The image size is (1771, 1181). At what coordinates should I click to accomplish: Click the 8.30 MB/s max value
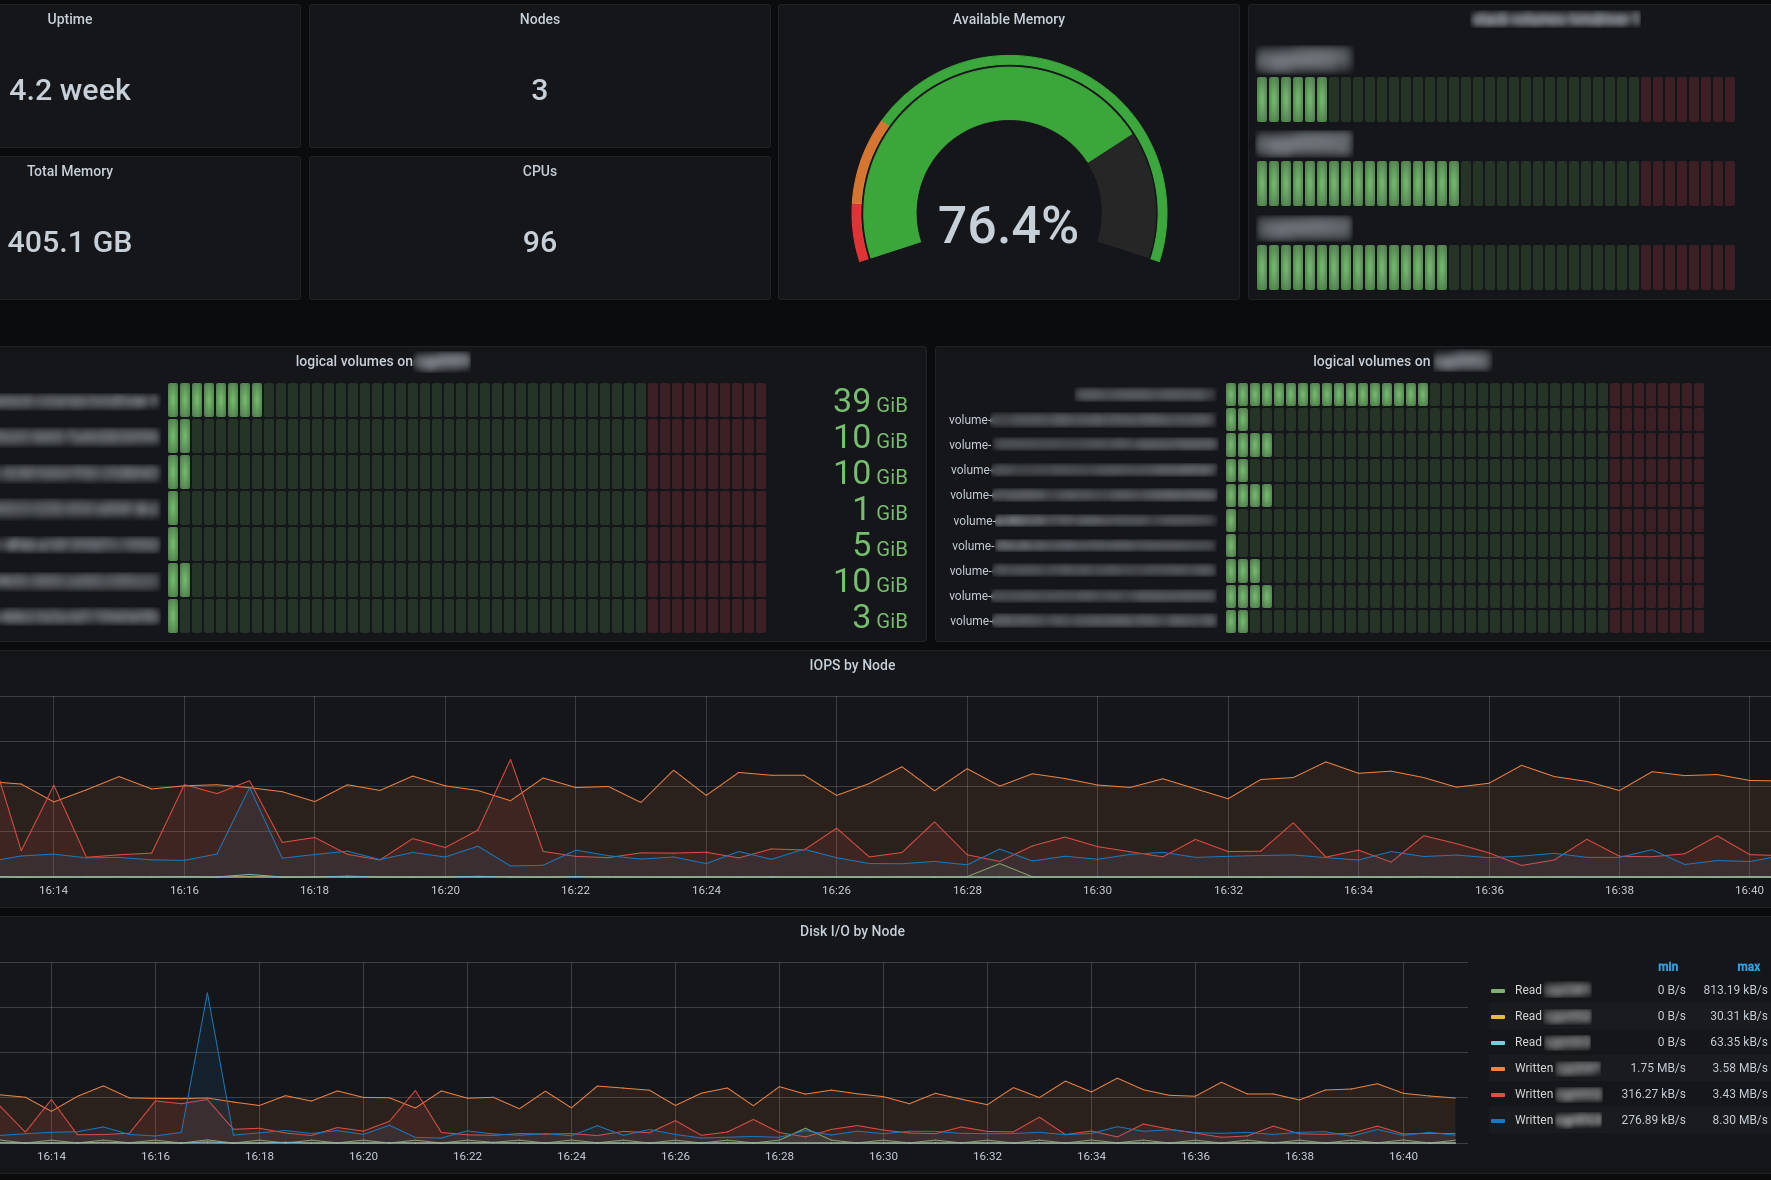tap(1740, 1120)
